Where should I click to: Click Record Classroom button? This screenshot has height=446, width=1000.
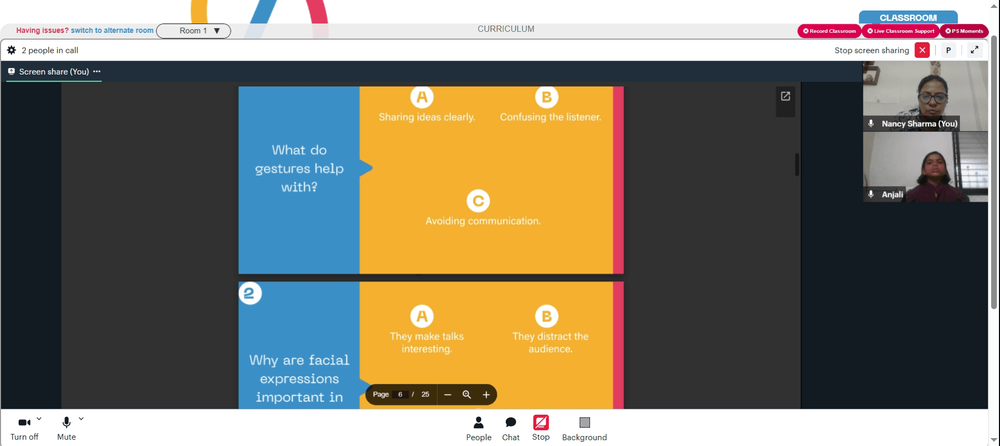pos(829,31)
